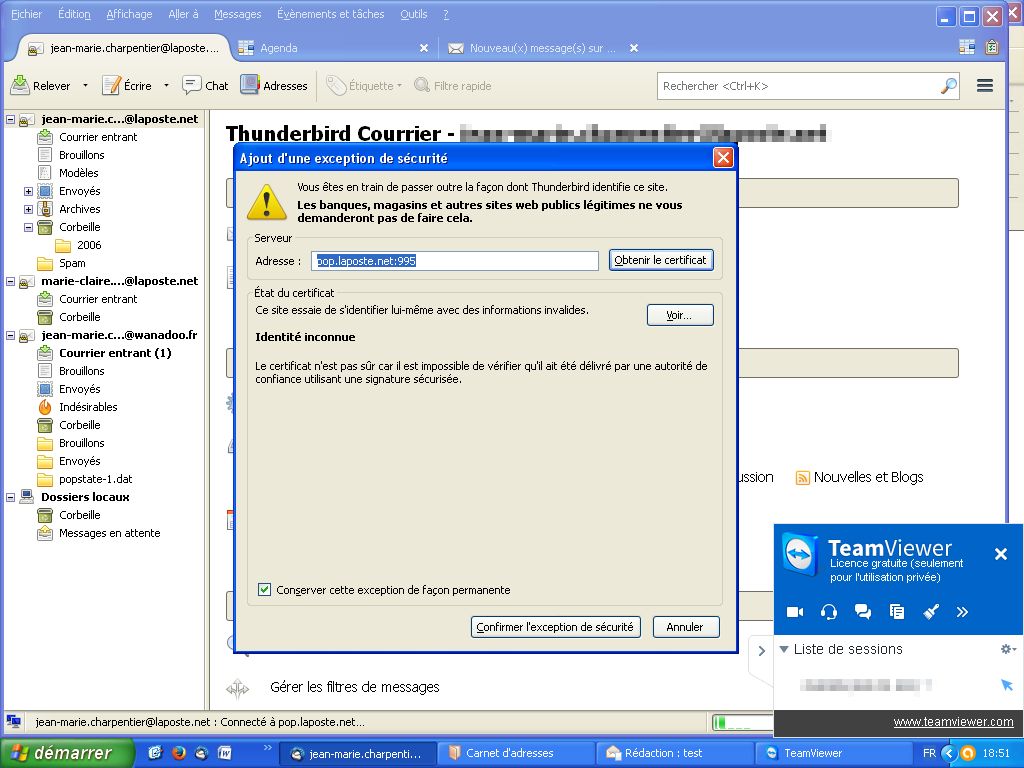Open the Thunderbird hamburger menu
Image resolution: width=1024 pixels, height=768 pixels.
click(985, 86)
